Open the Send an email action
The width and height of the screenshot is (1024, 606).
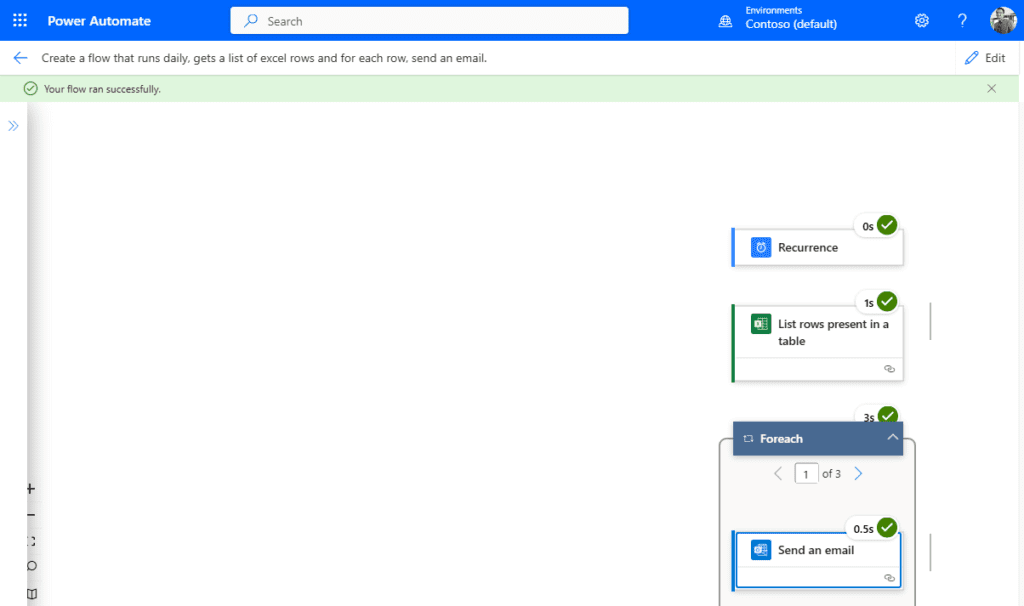[817, 551]
